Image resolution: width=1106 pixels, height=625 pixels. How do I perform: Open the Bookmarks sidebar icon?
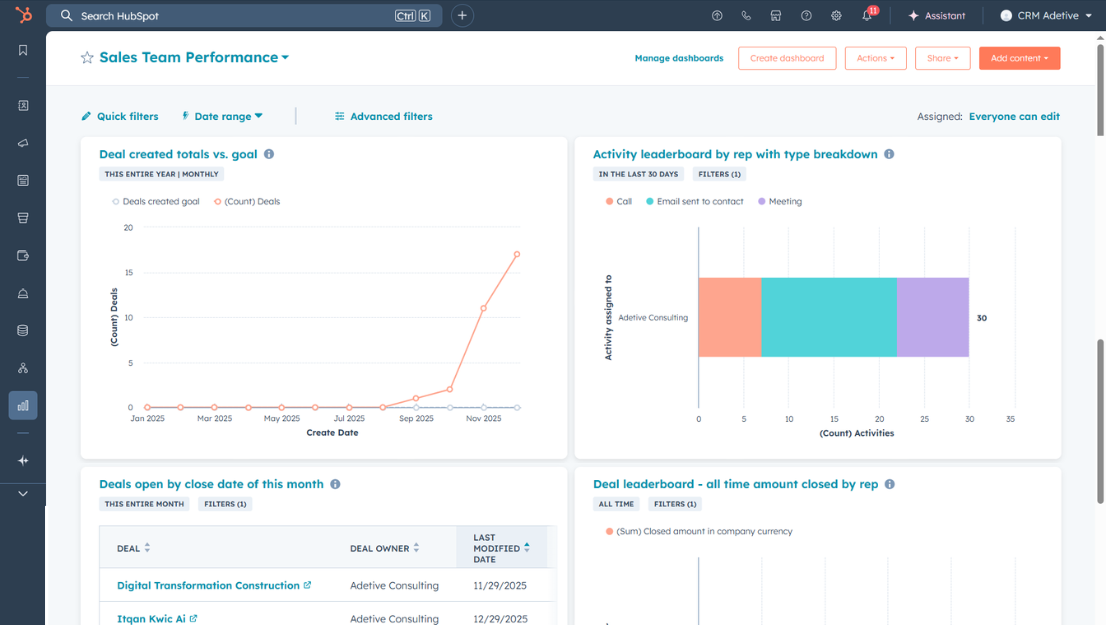tap(23, 49)
